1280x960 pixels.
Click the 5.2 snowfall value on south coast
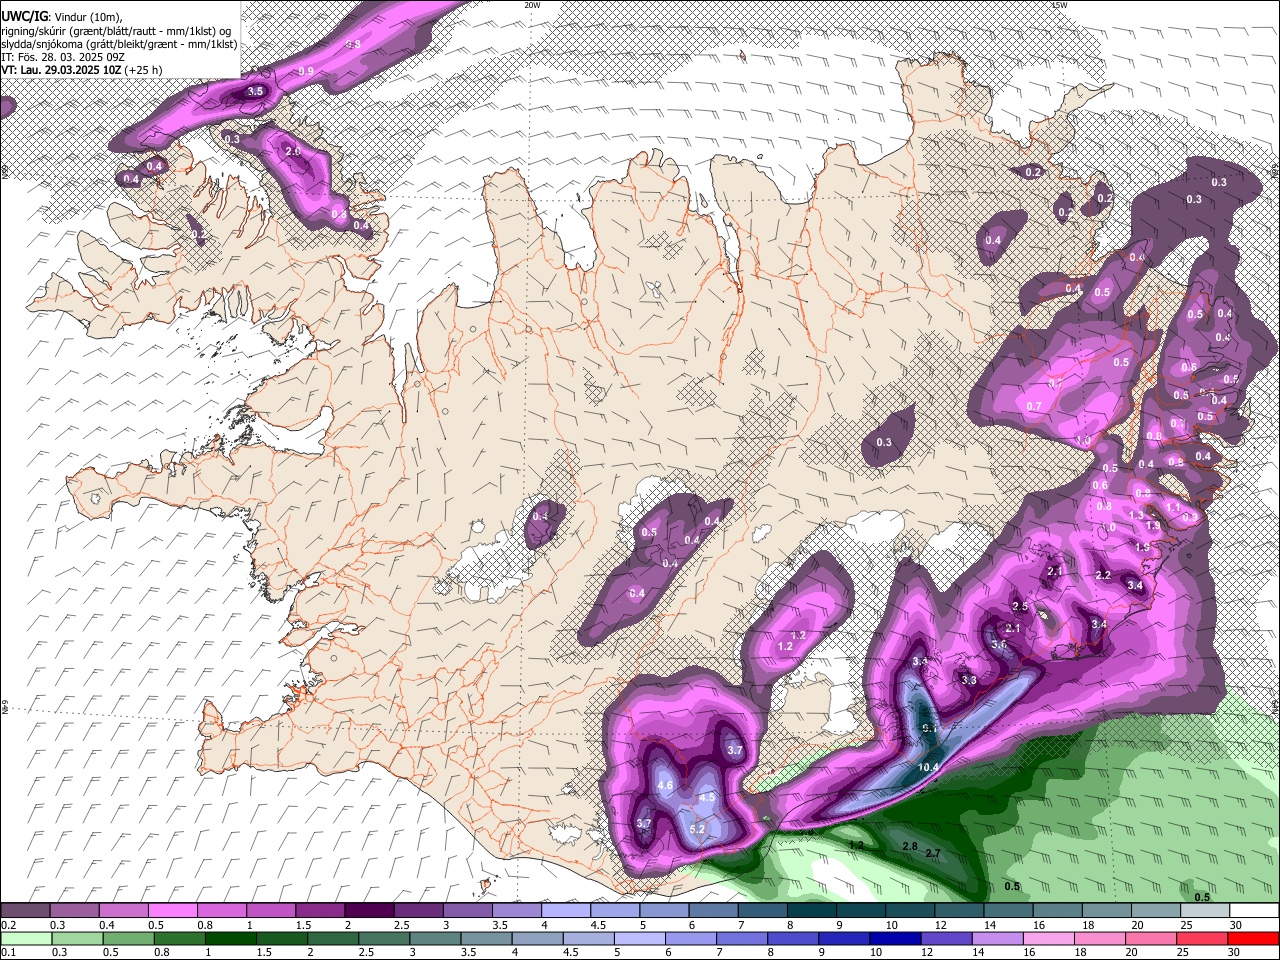(697, 829)
